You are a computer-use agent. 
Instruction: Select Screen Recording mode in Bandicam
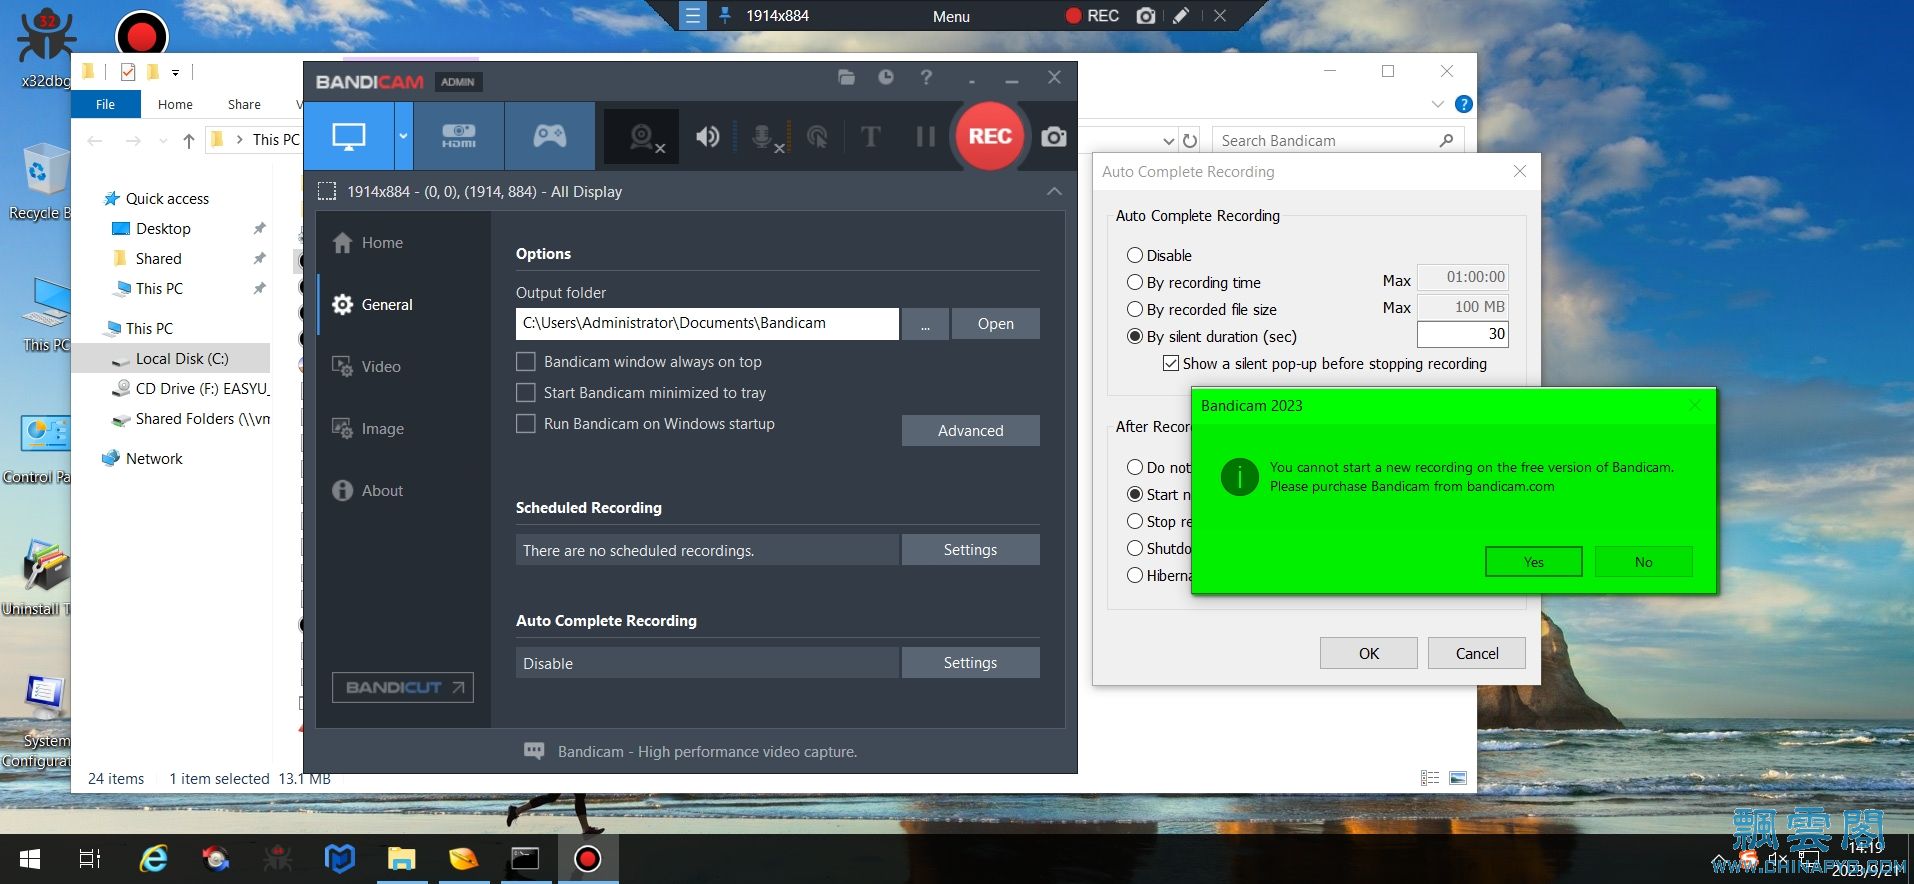pos(348,136)
